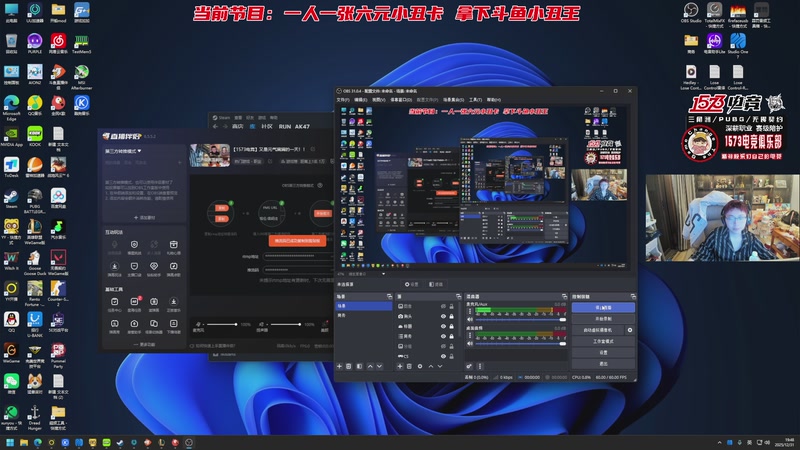Open Steam desktop shortcut icon
The height and width of the screenshot is (450, 800).
[x=11, y=198]
